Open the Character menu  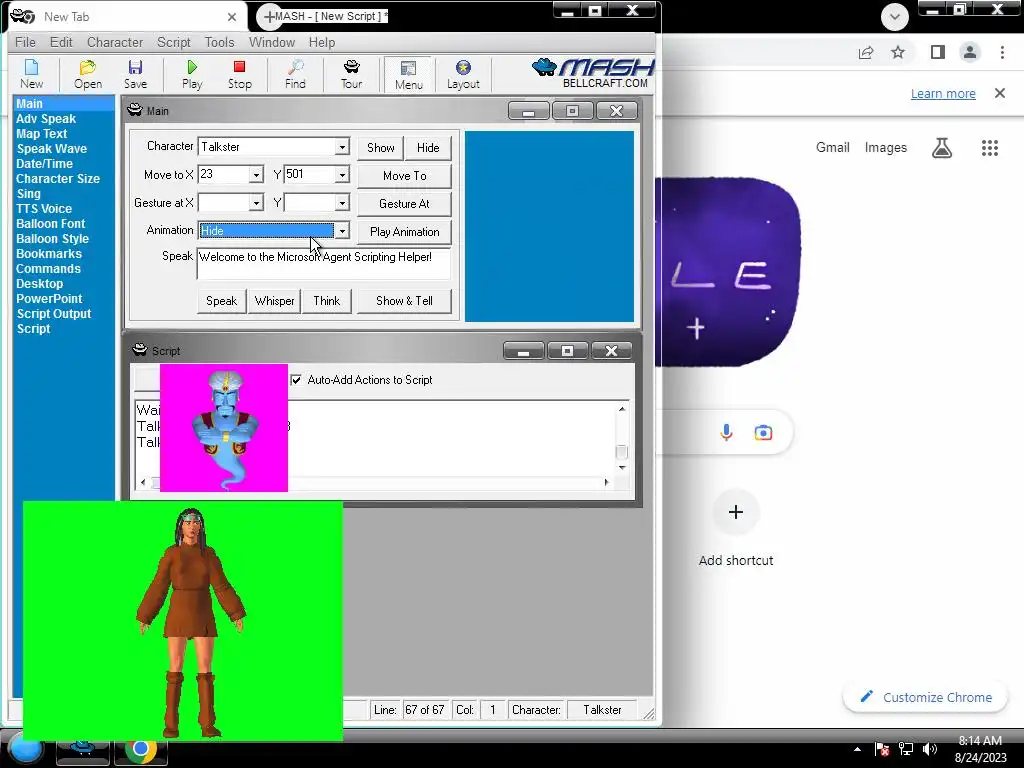click(x=115, y=42)
